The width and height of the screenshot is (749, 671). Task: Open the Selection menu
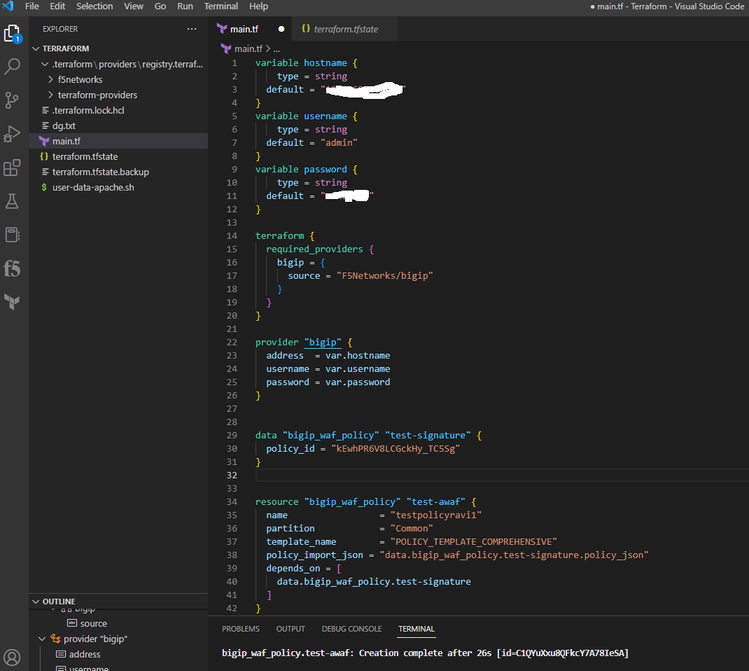pos(94,6)
